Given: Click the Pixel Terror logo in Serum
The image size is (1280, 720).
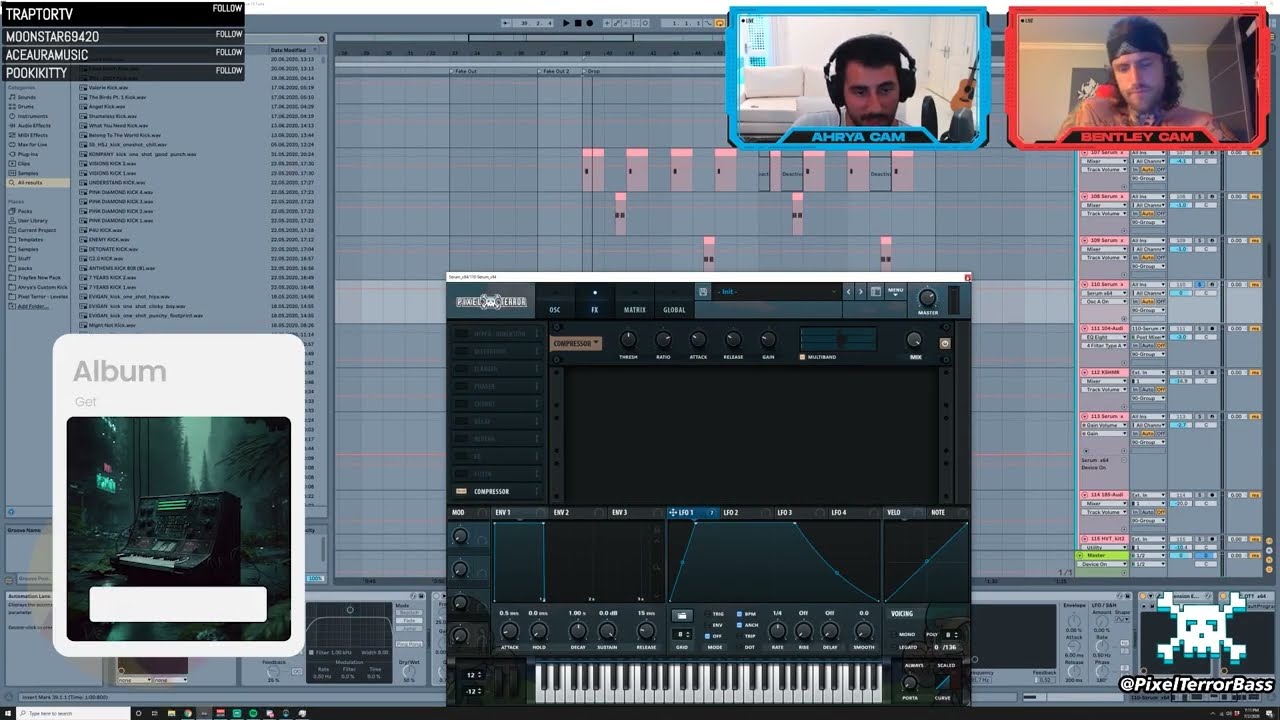Looking at the screenshot, I should 491,301.
